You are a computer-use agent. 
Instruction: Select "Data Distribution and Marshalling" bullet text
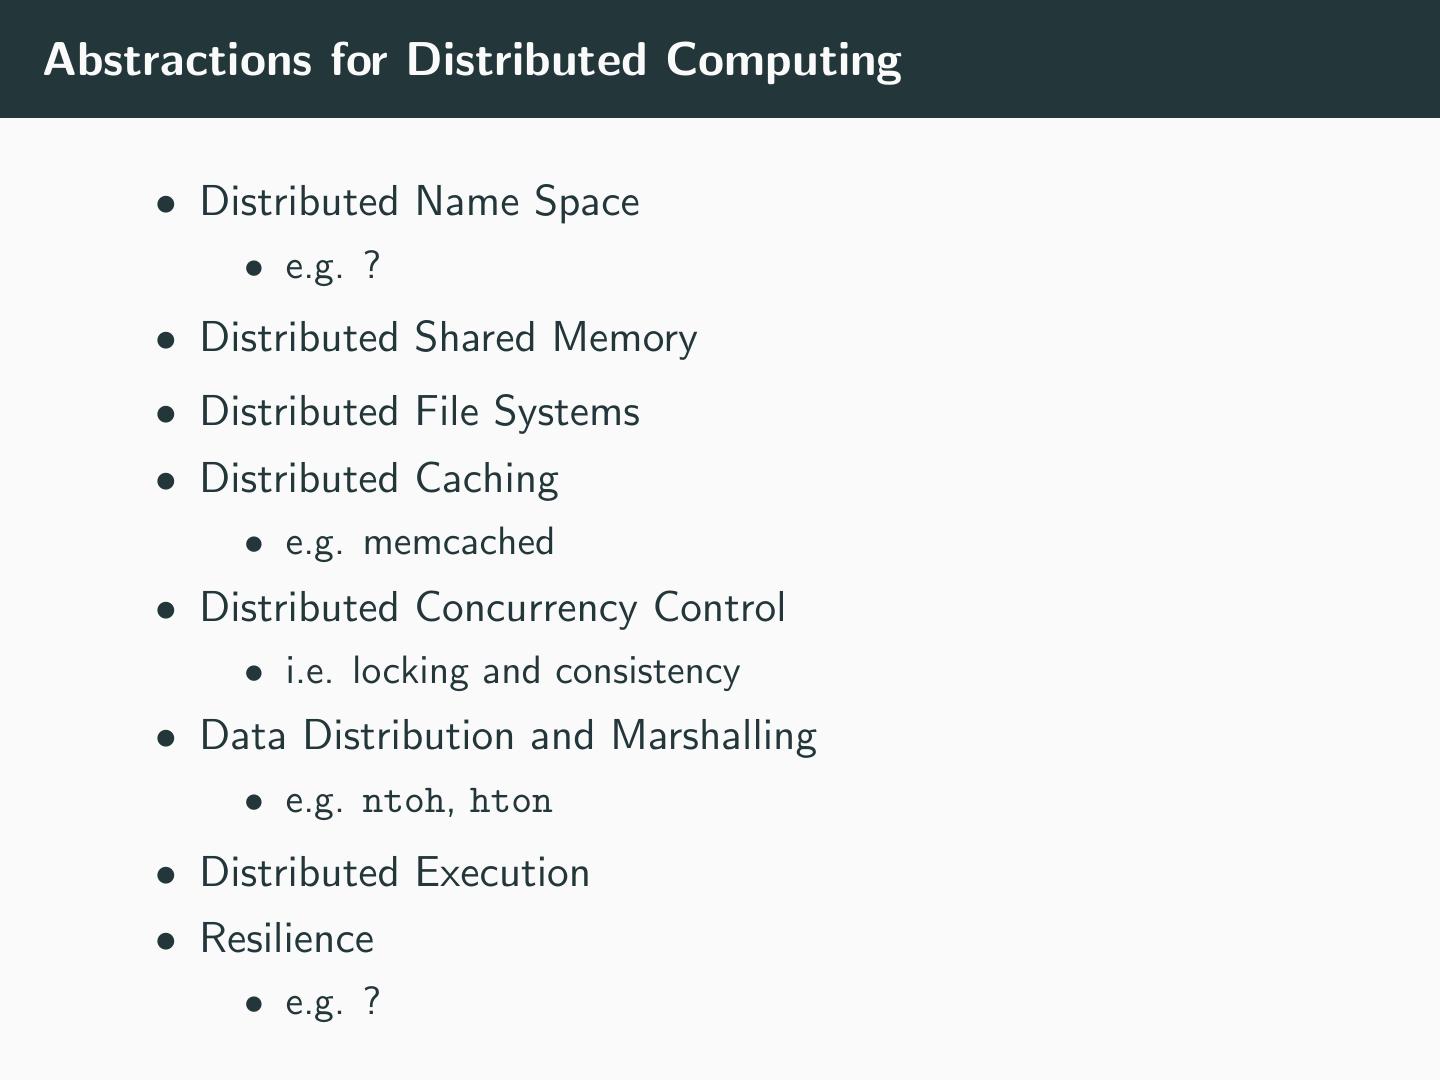pos(508,736)
